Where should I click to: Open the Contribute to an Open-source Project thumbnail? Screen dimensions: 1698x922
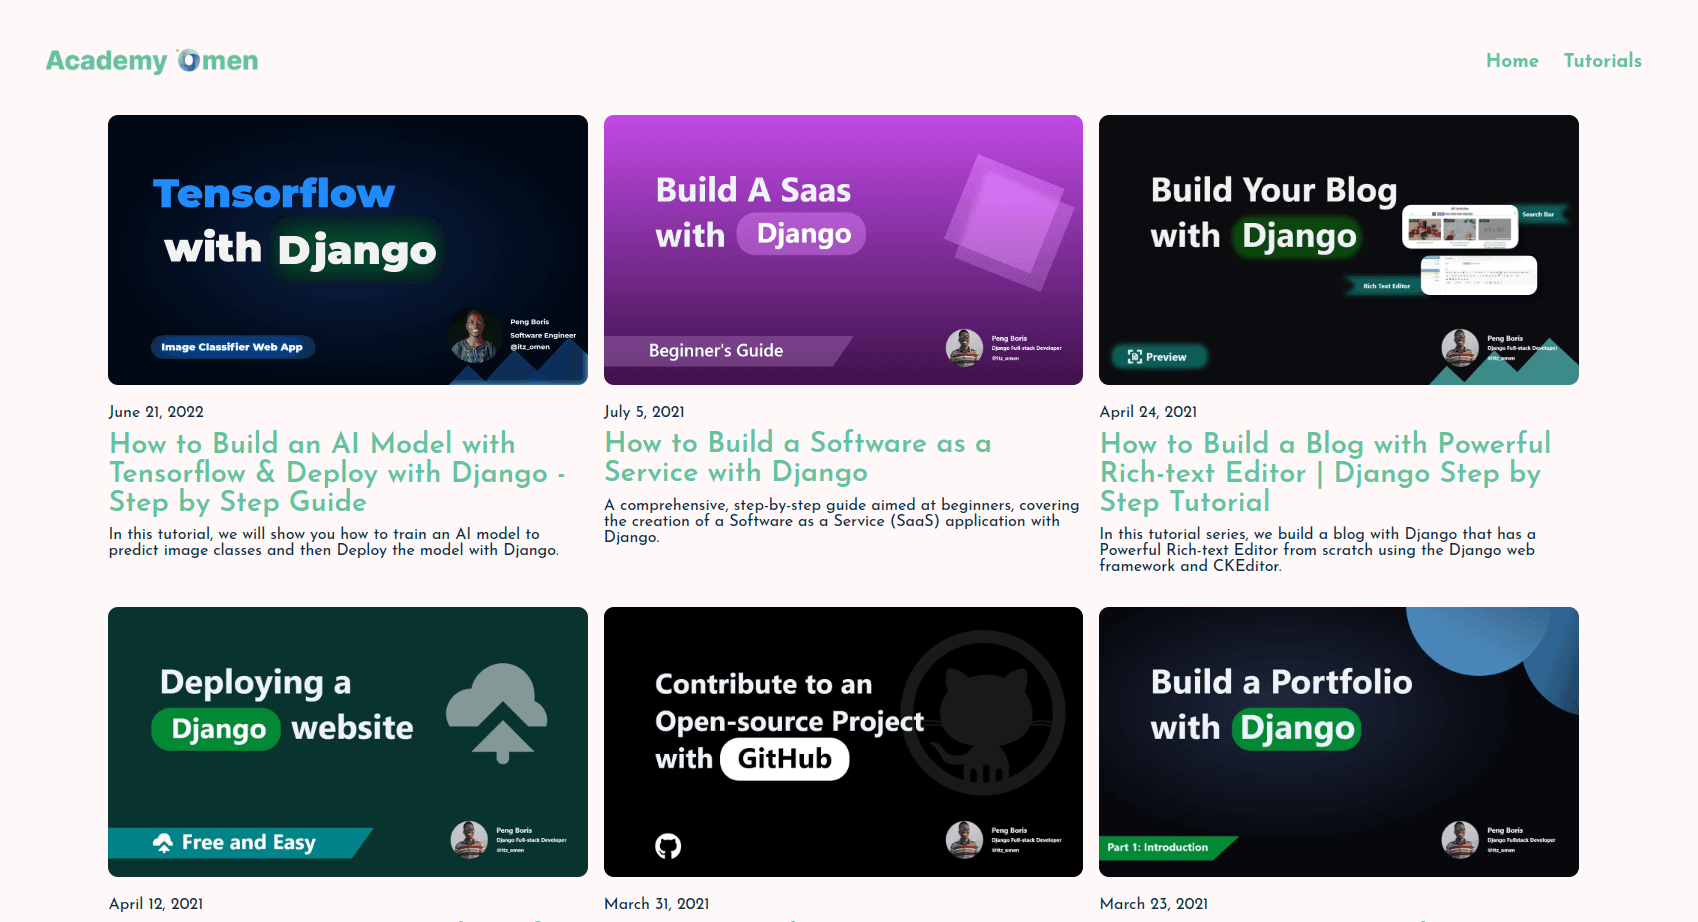843,742
